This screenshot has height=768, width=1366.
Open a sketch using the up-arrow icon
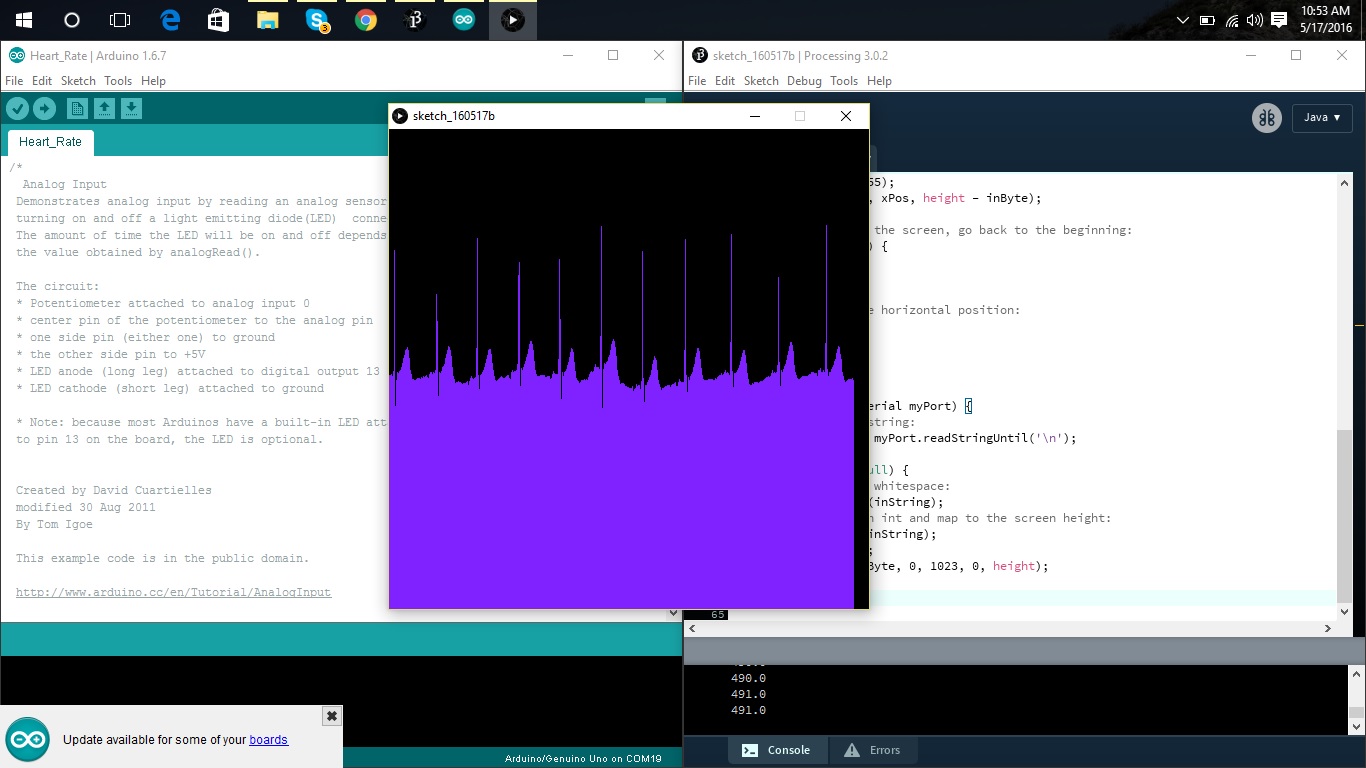[104, 108]
